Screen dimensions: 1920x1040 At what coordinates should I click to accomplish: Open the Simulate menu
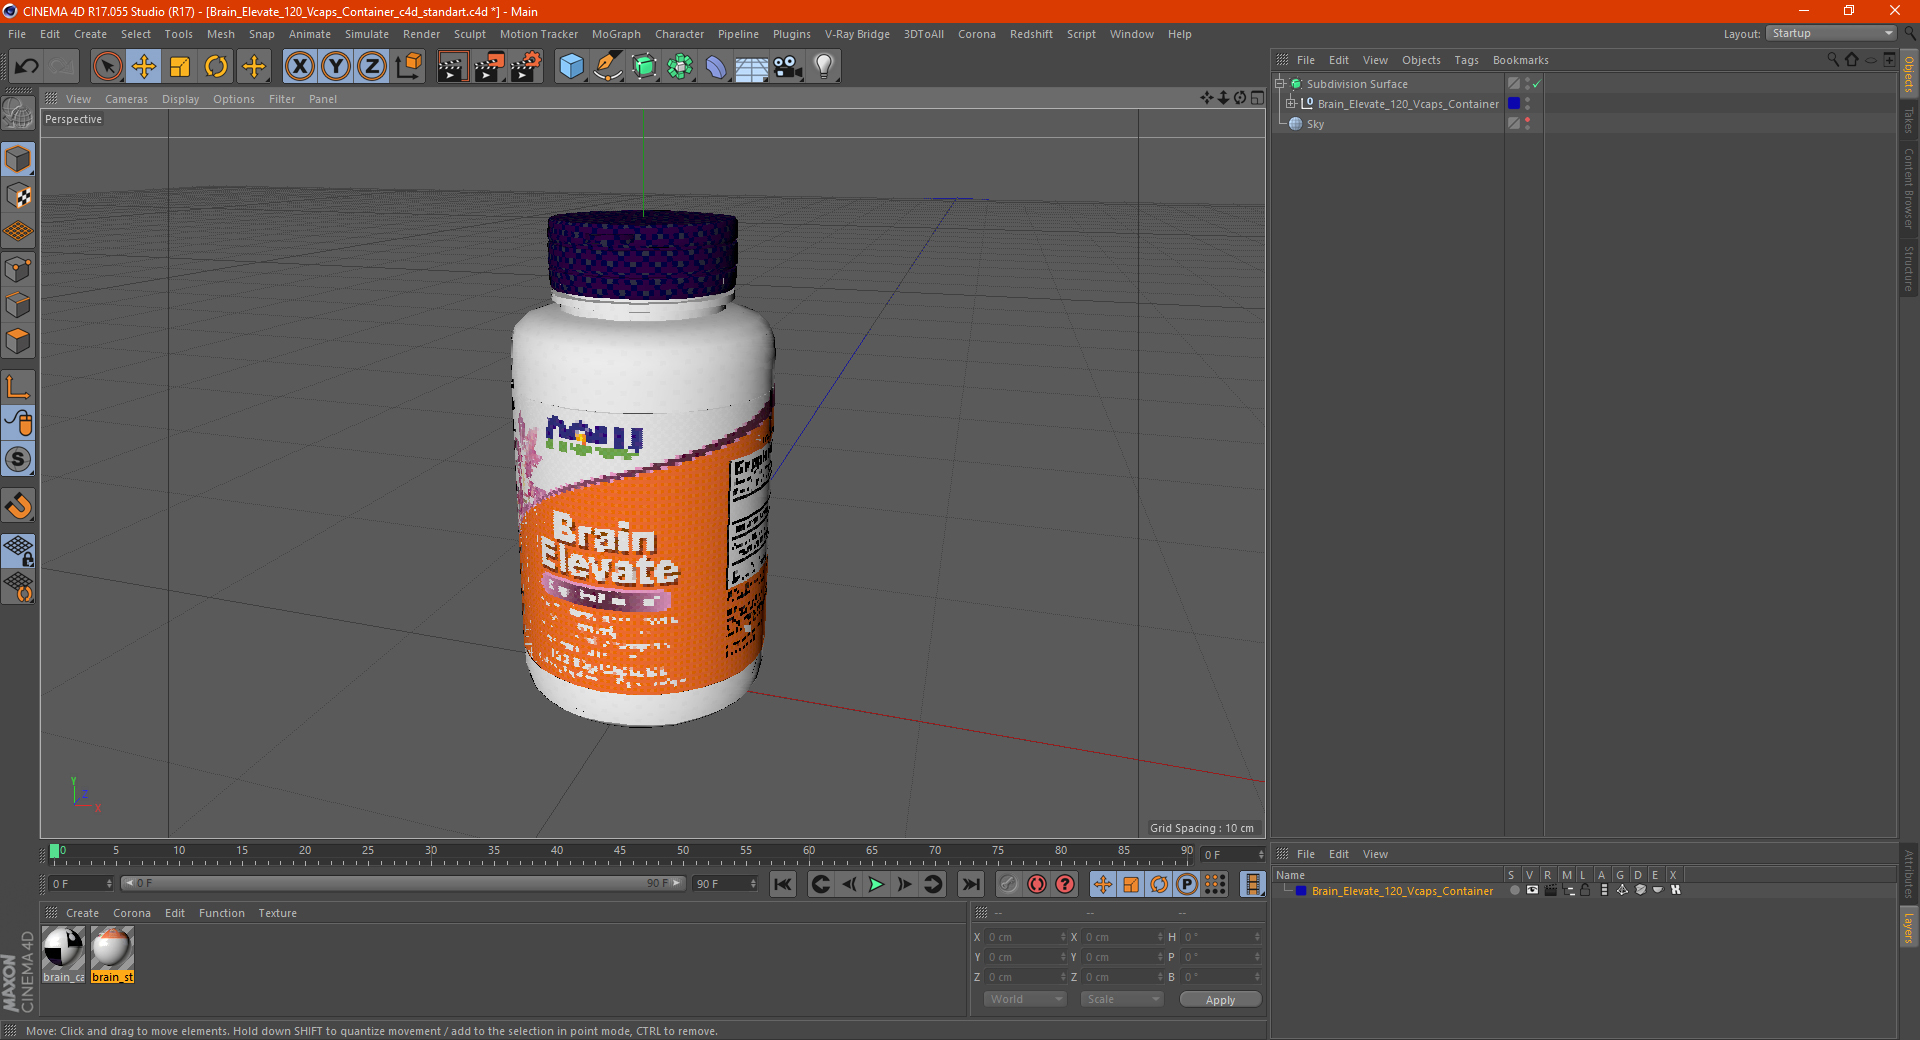pos(367,34)
